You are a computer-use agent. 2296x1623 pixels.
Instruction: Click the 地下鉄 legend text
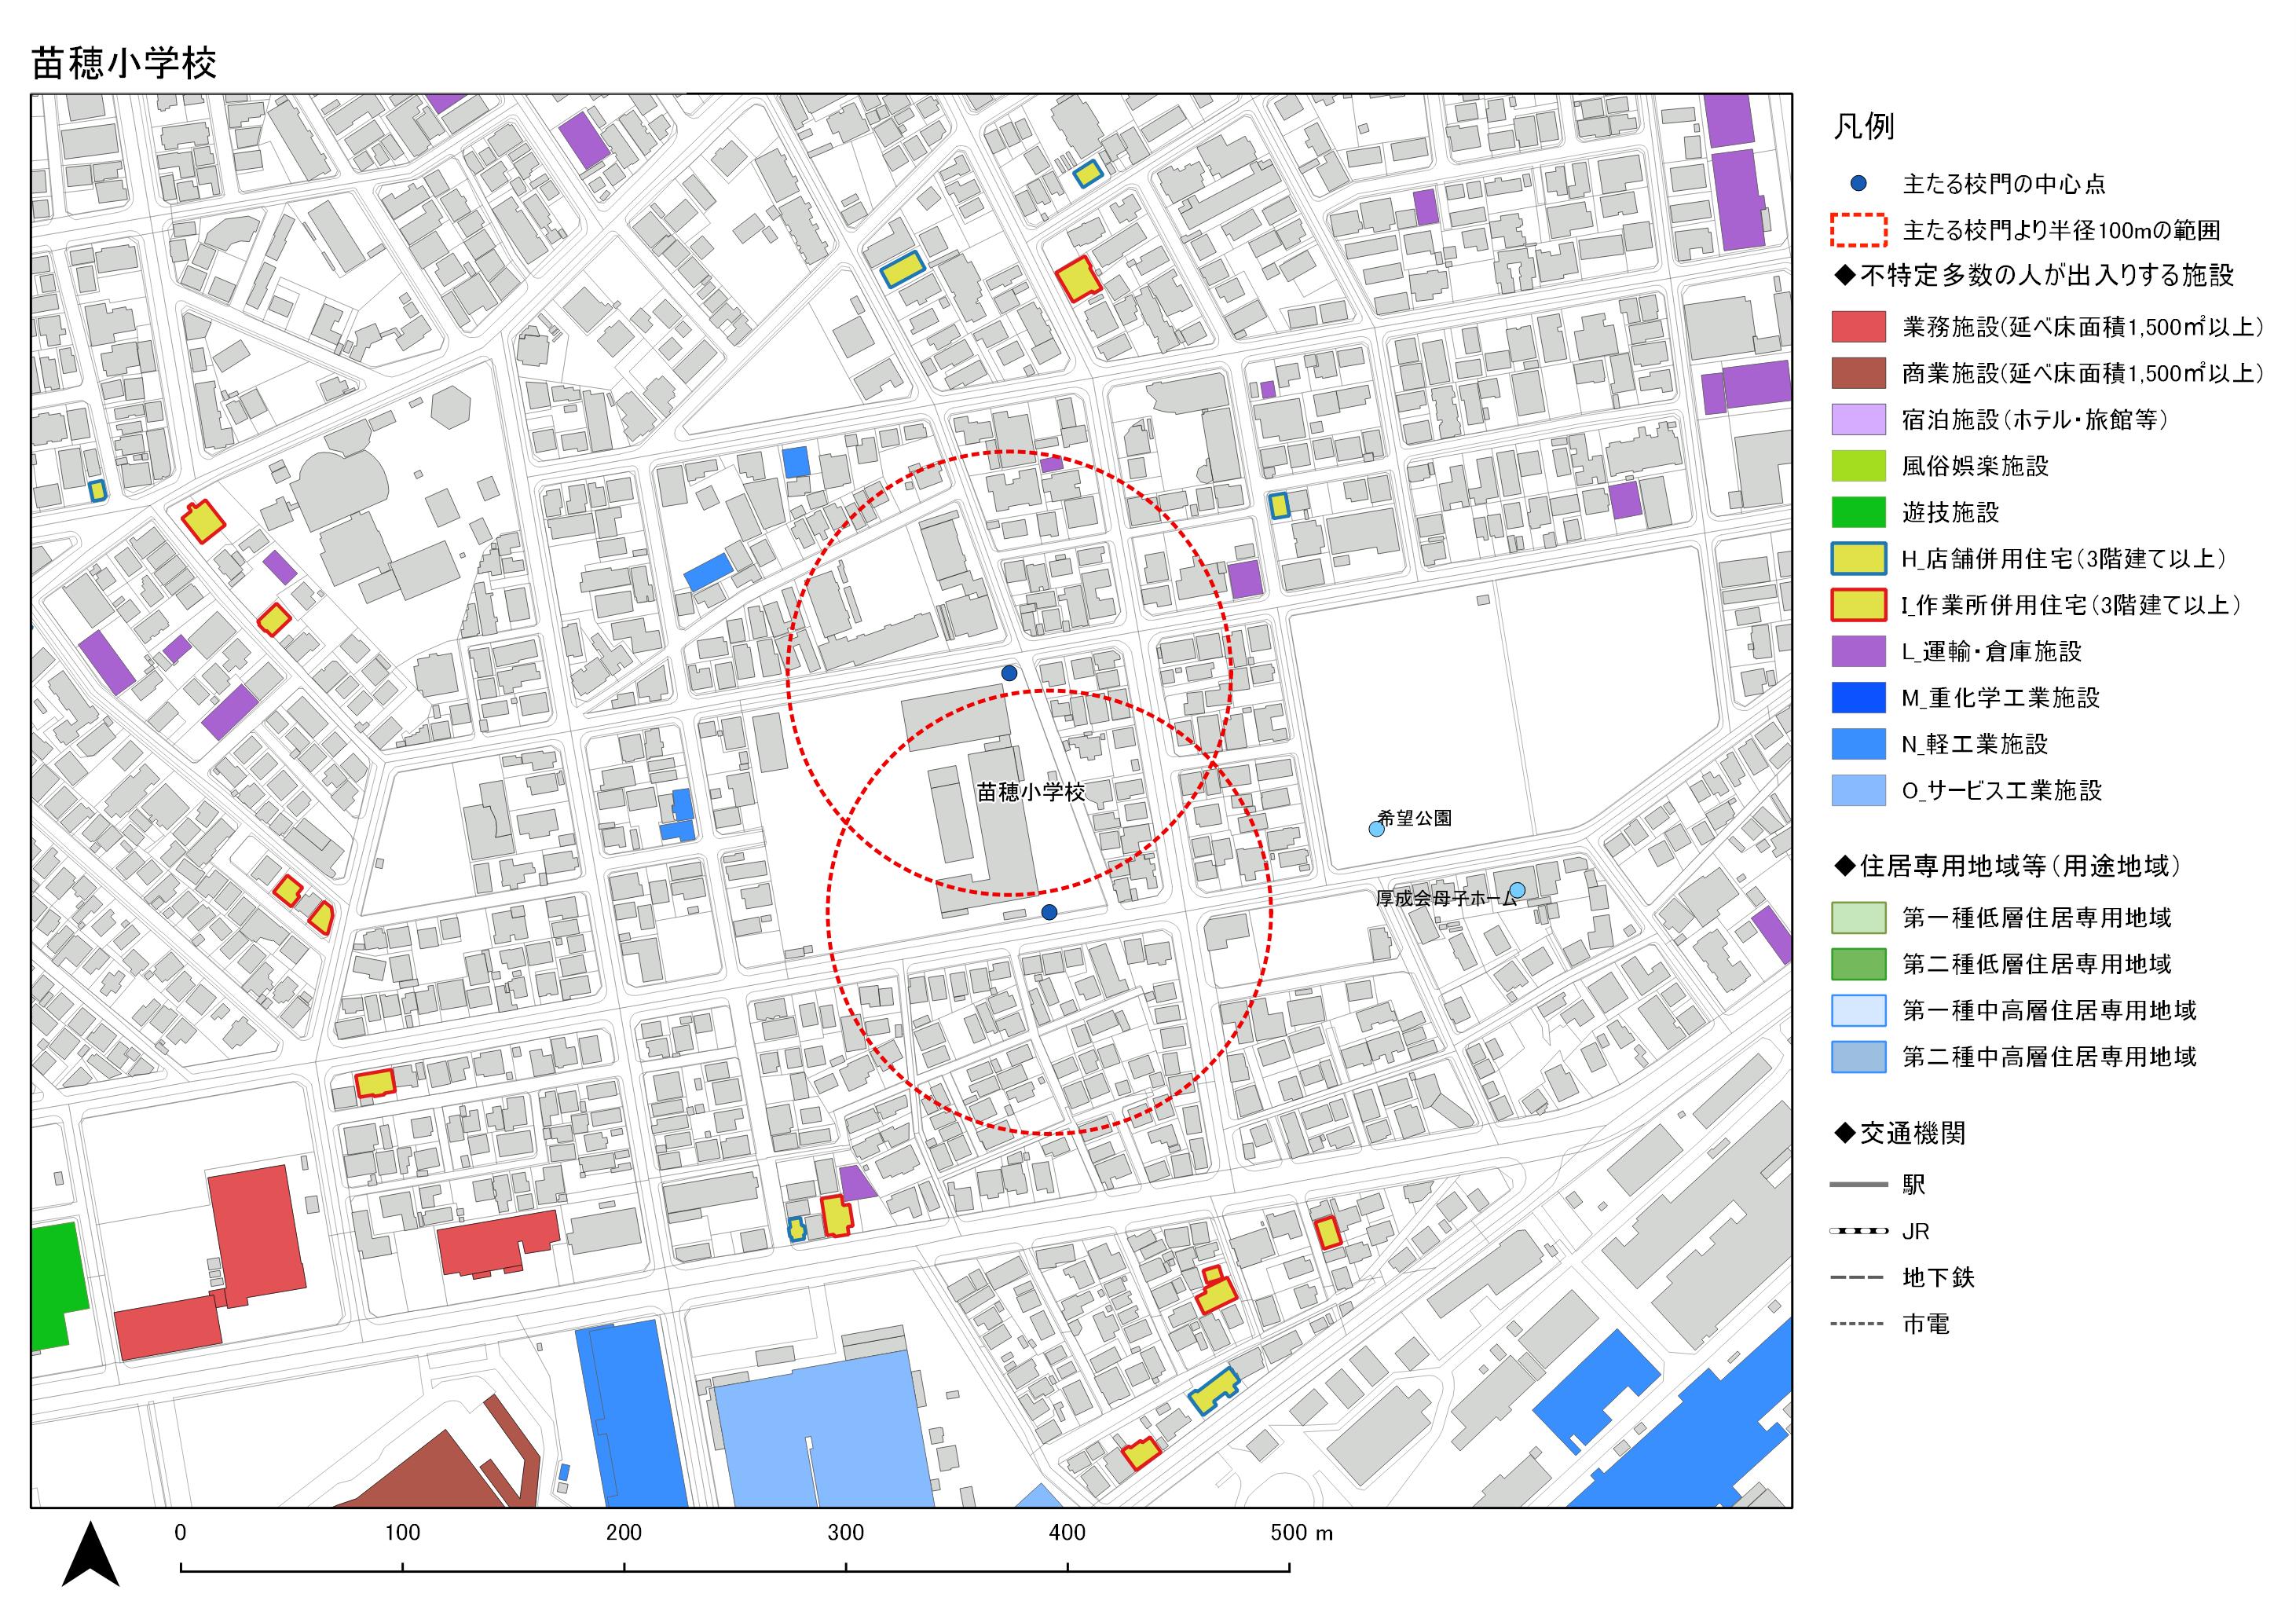coord(1938,1278)
